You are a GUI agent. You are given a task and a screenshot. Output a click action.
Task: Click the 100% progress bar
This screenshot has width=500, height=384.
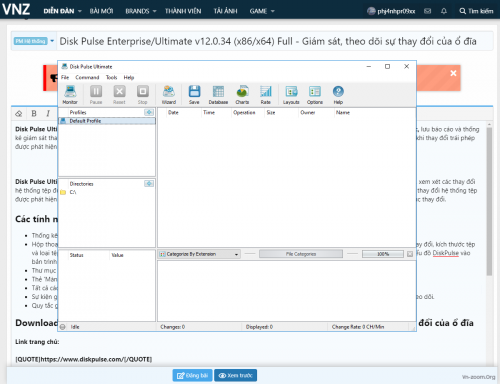tap(383, 254)
